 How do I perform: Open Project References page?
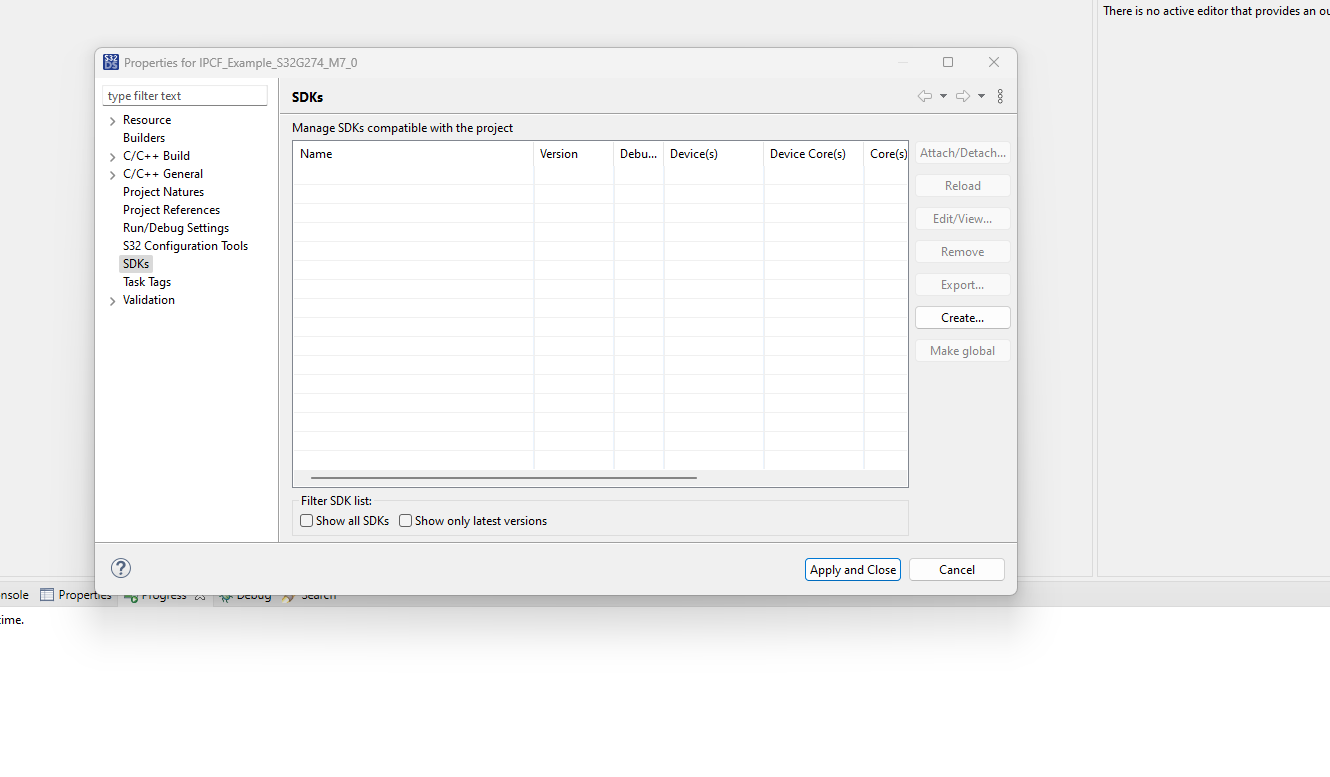(171, 210)
